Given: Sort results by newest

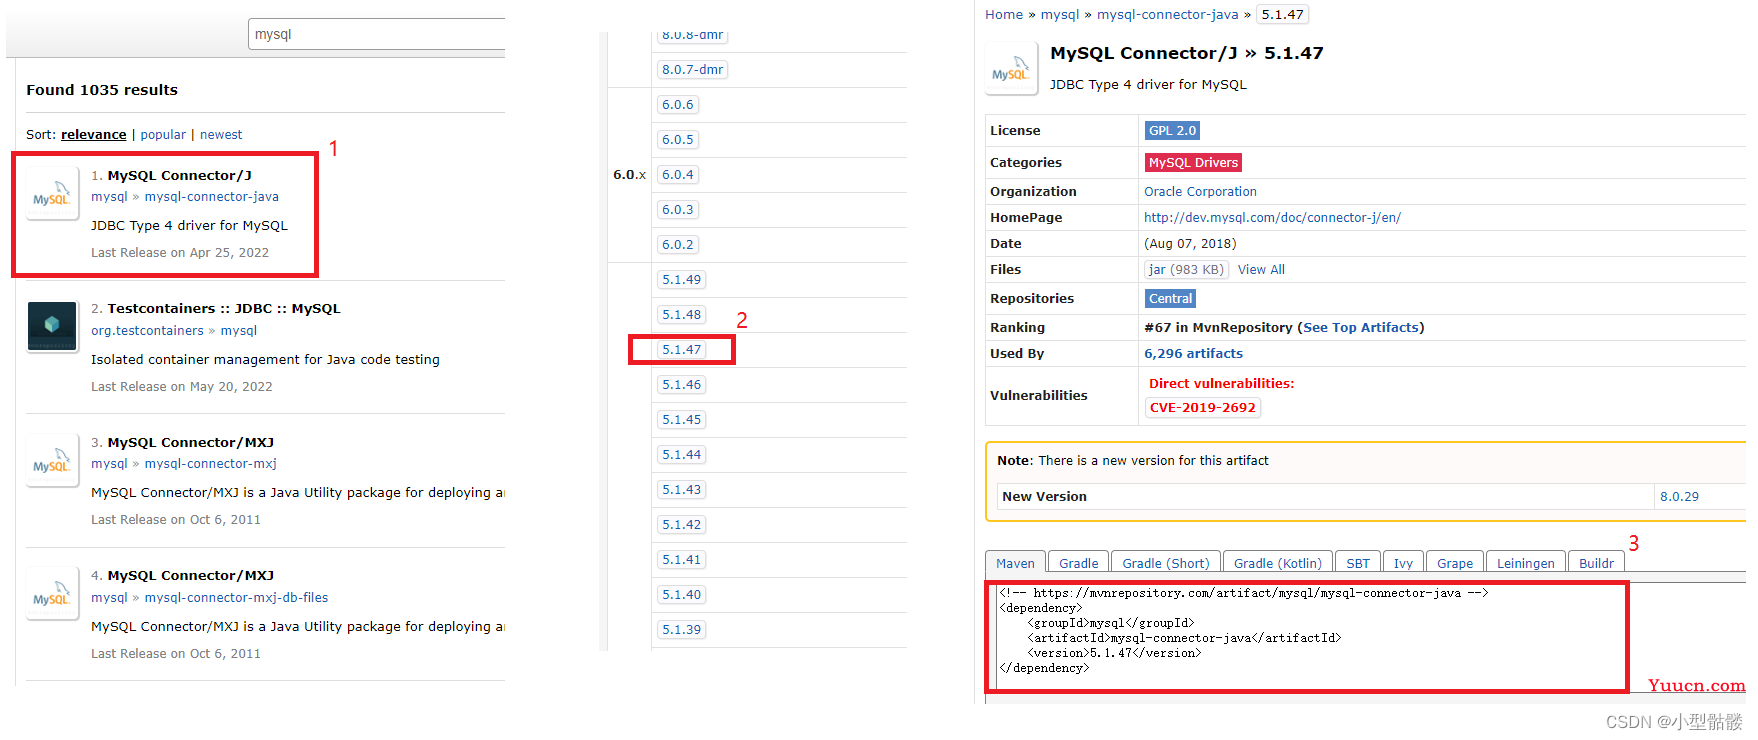Looking at the screenshot, I should pyautogui.click(x=221, y=135).
